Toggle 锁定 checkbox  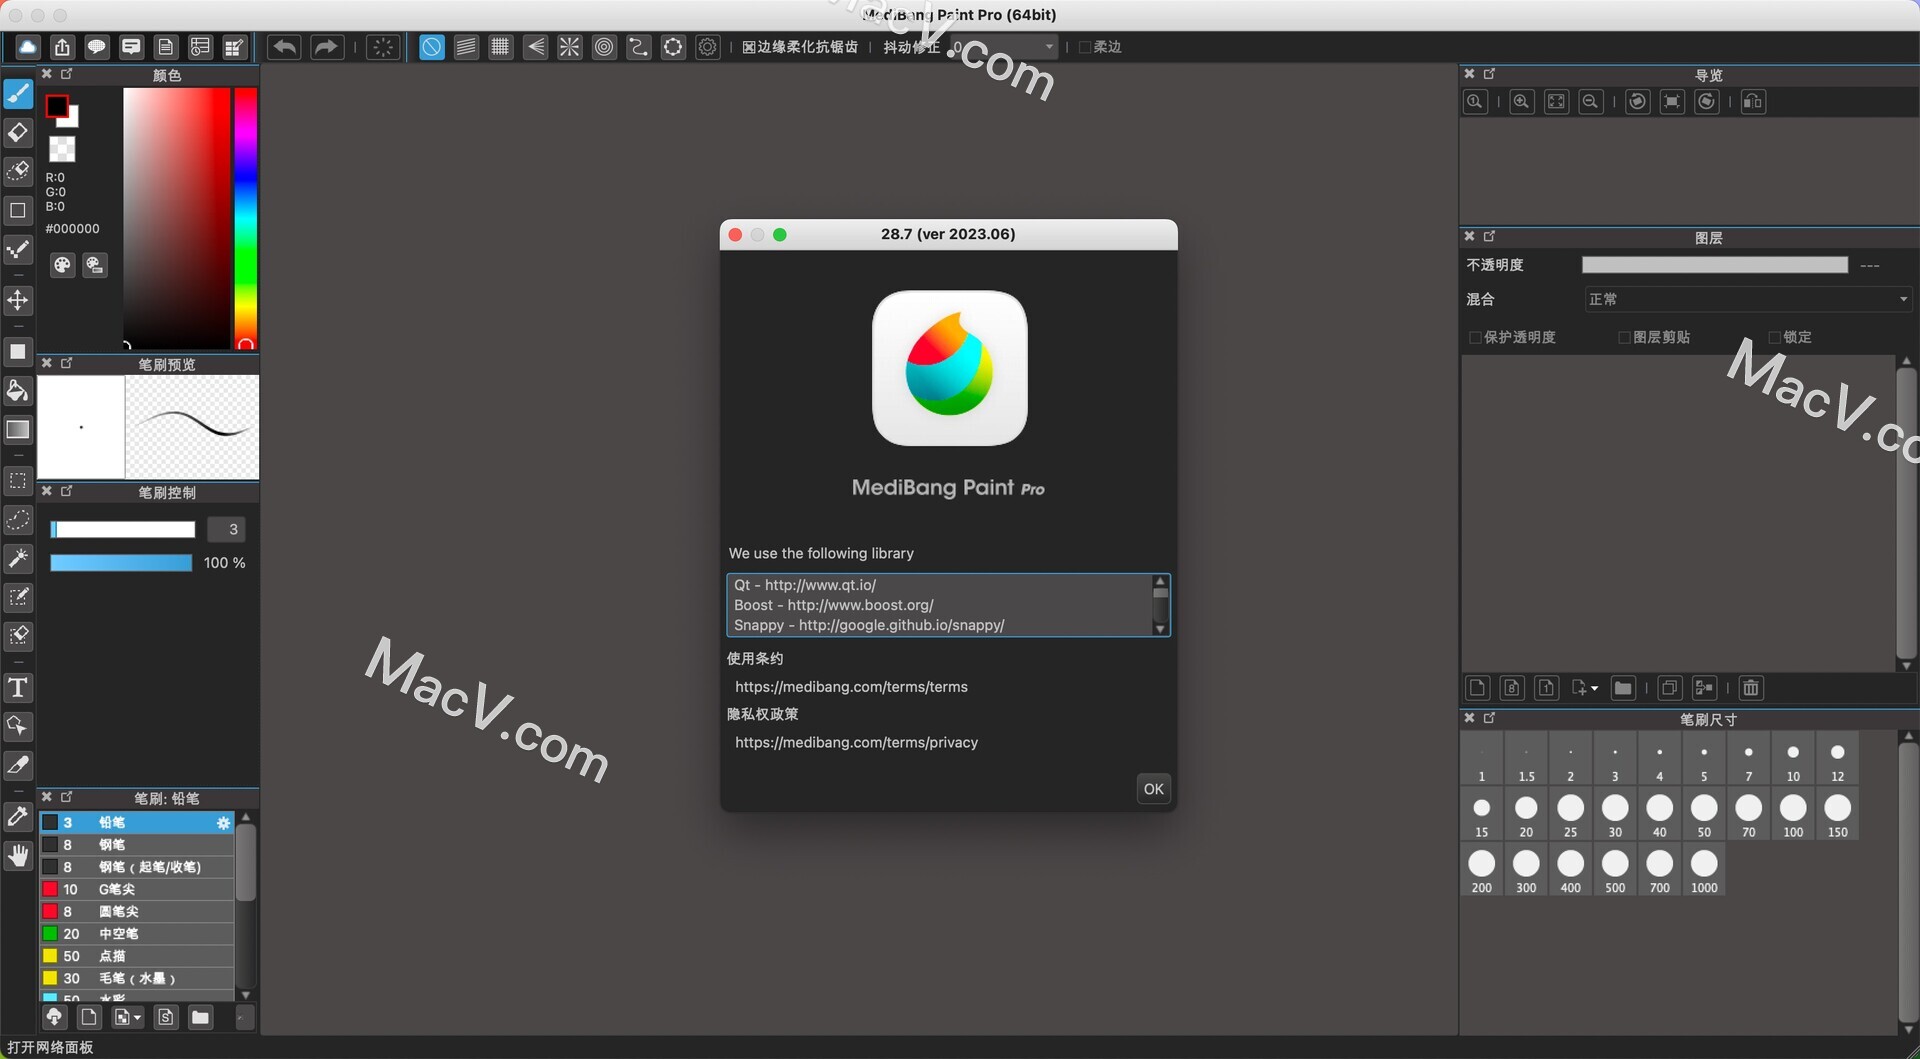(x=1775, y=338)
